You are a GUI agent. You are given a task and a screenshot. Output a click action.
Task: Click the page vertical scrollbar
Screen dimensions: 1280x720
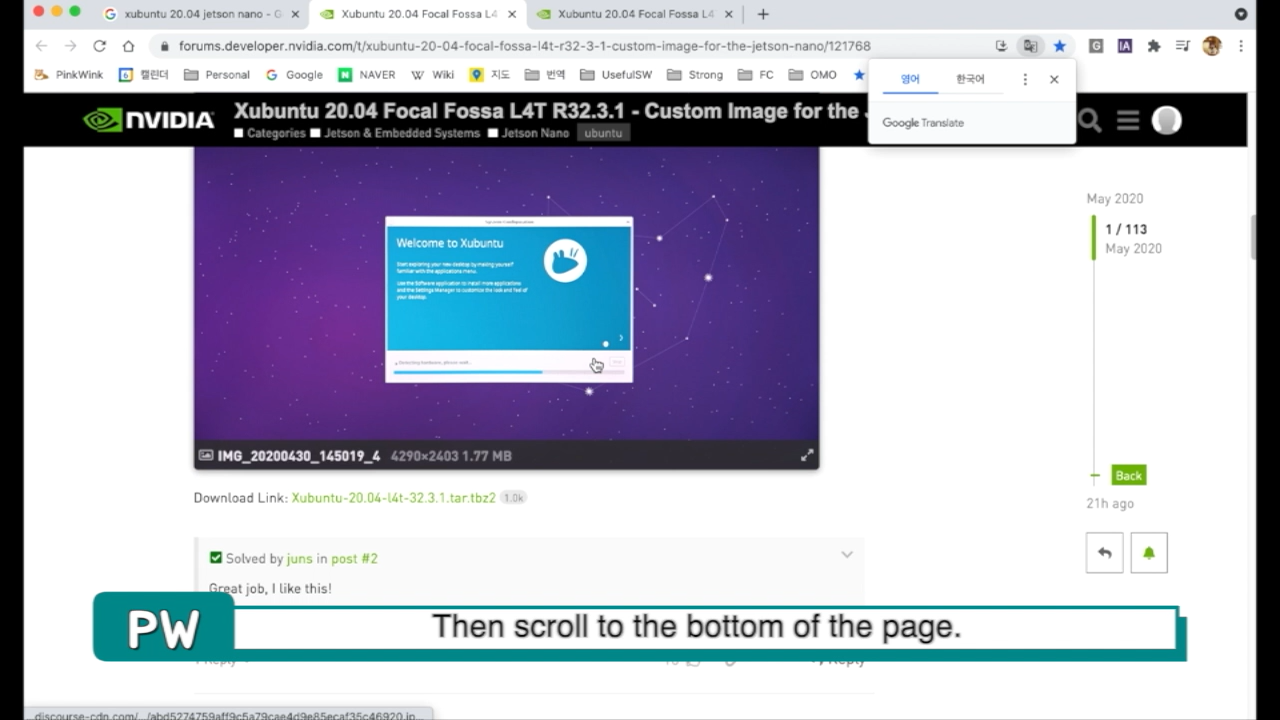(x=1253, y=236)
